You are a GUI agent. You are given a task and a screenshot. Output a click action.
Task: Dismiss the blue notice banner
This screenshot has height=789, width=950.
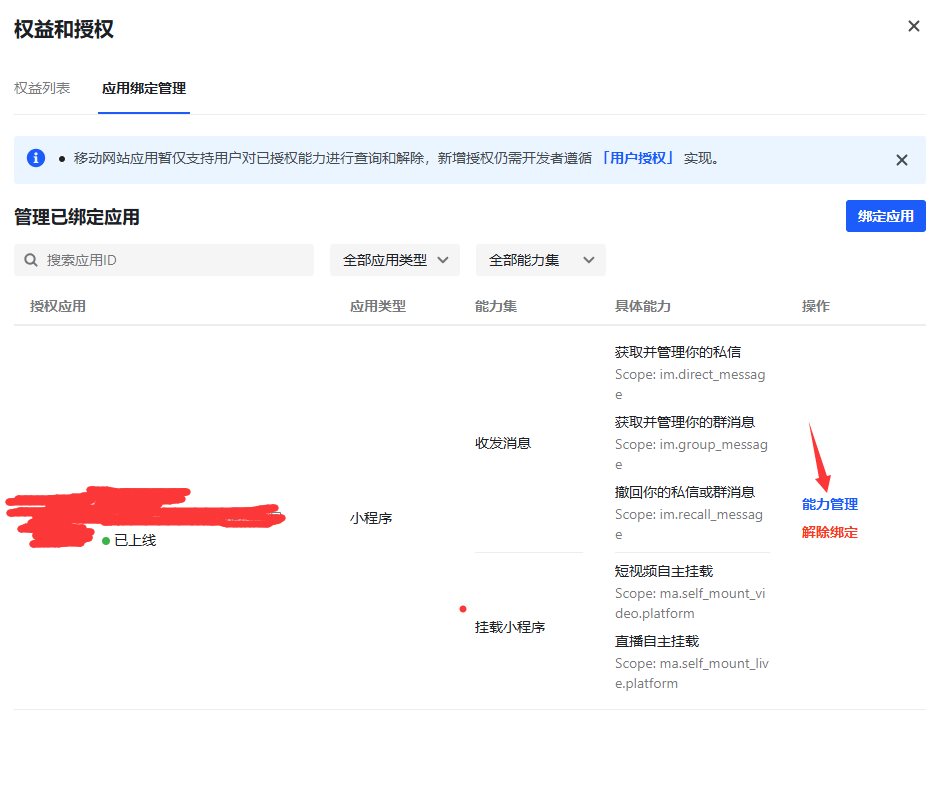pyautogui.click(x=901, y=160)
